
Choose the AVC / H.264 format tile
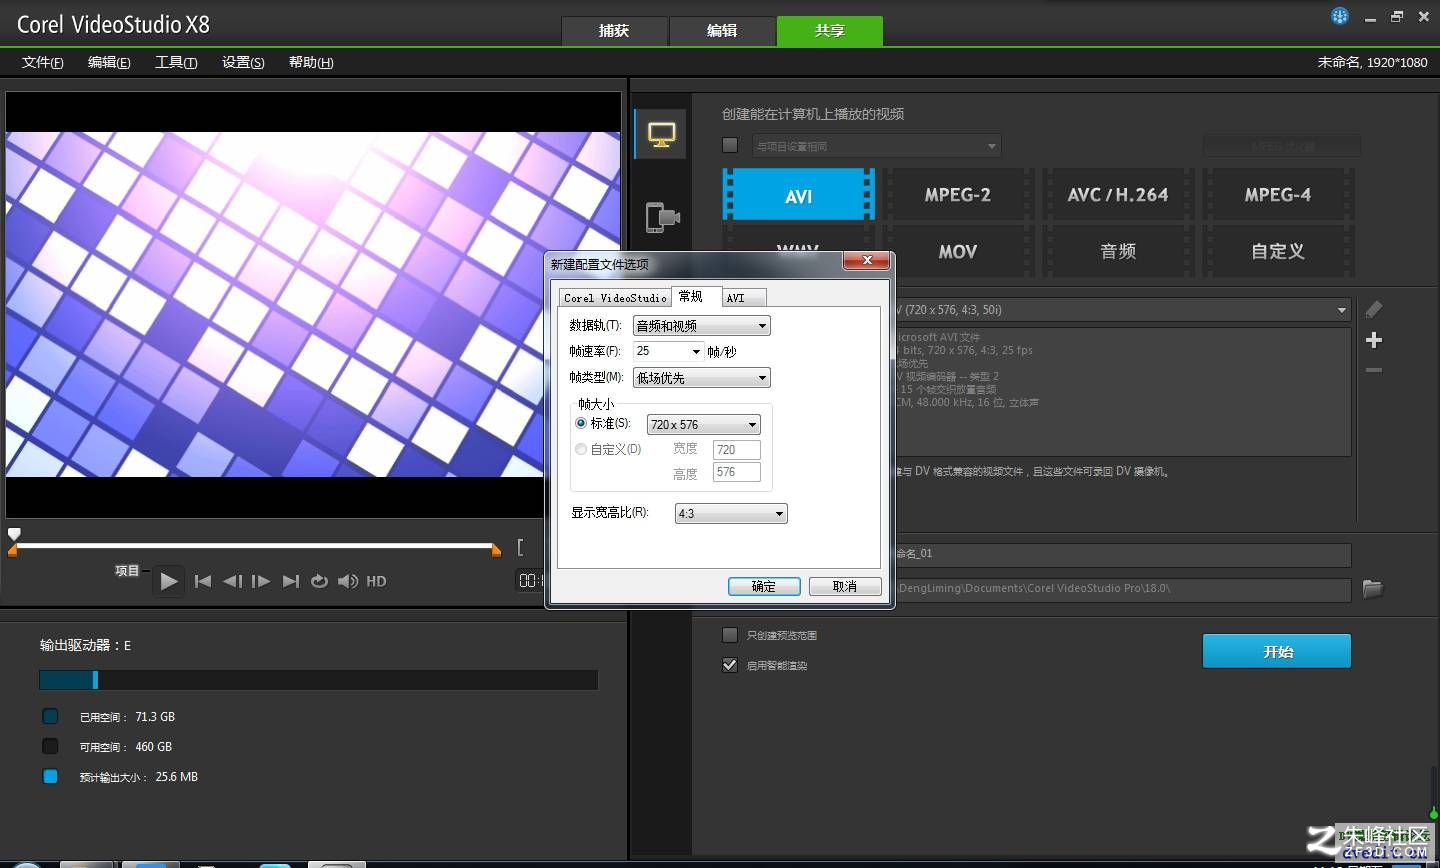(x=1117, y=195)
